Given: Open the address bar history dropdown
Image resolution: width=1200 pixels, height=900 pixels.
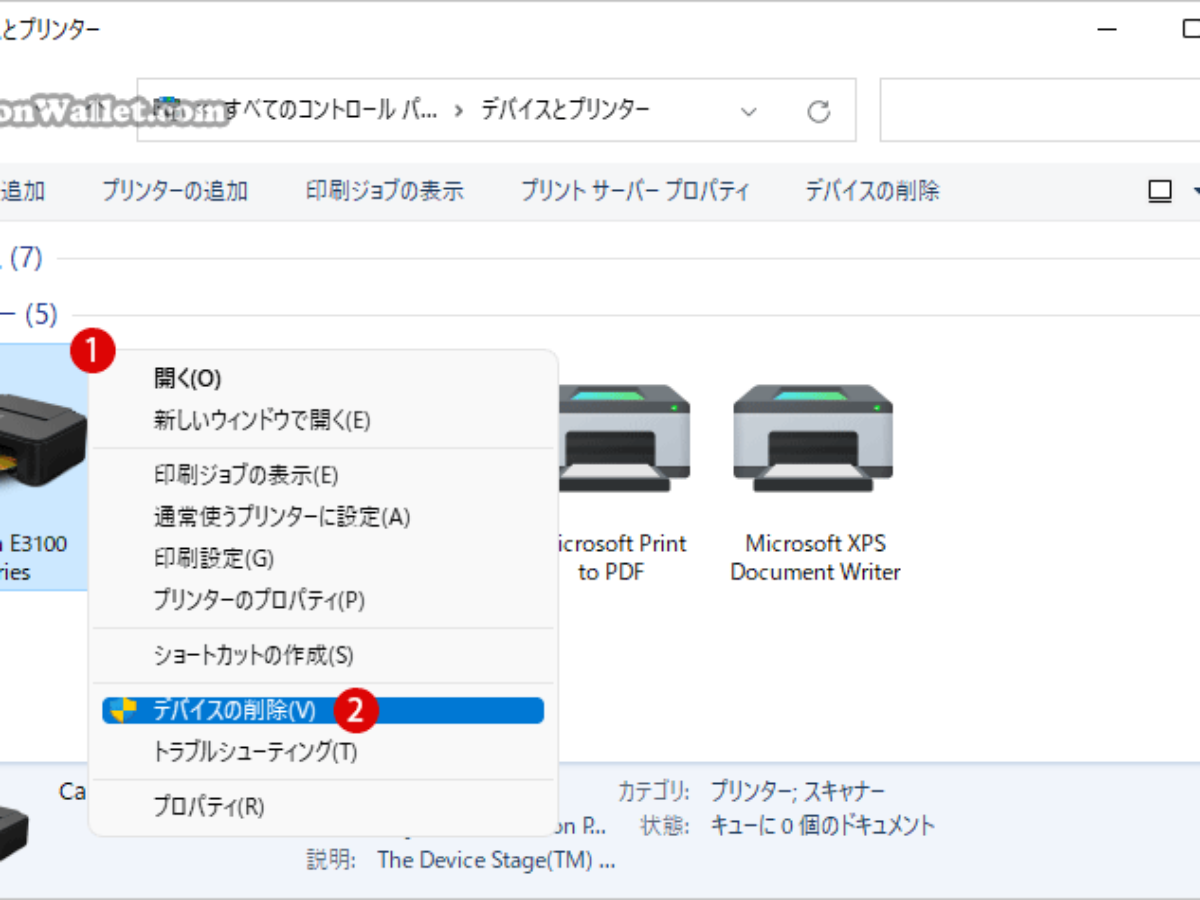Looking at the screenshot, I should point(749,111).
